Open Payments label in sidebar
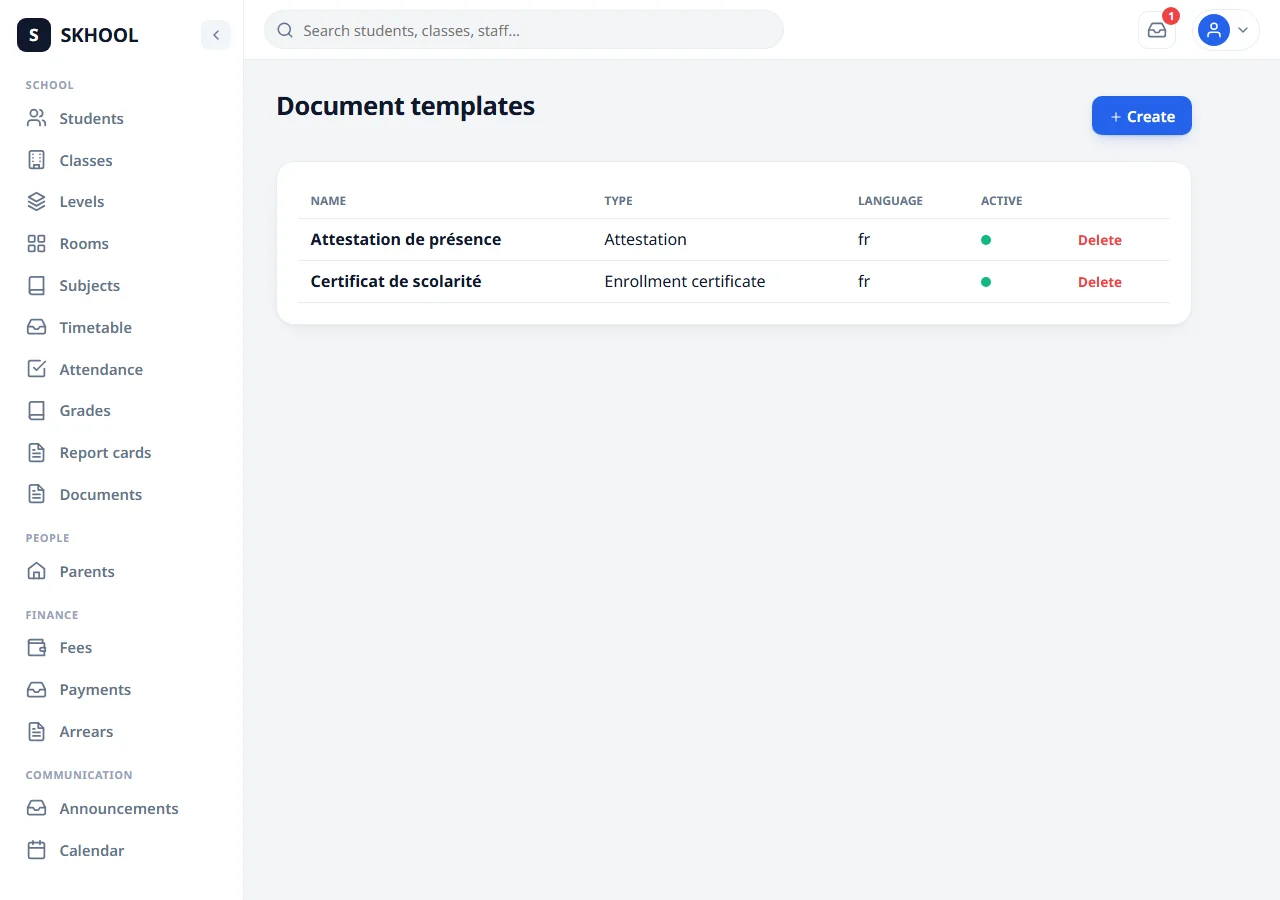The image size is (1280, 900). [x=95, y=689]
